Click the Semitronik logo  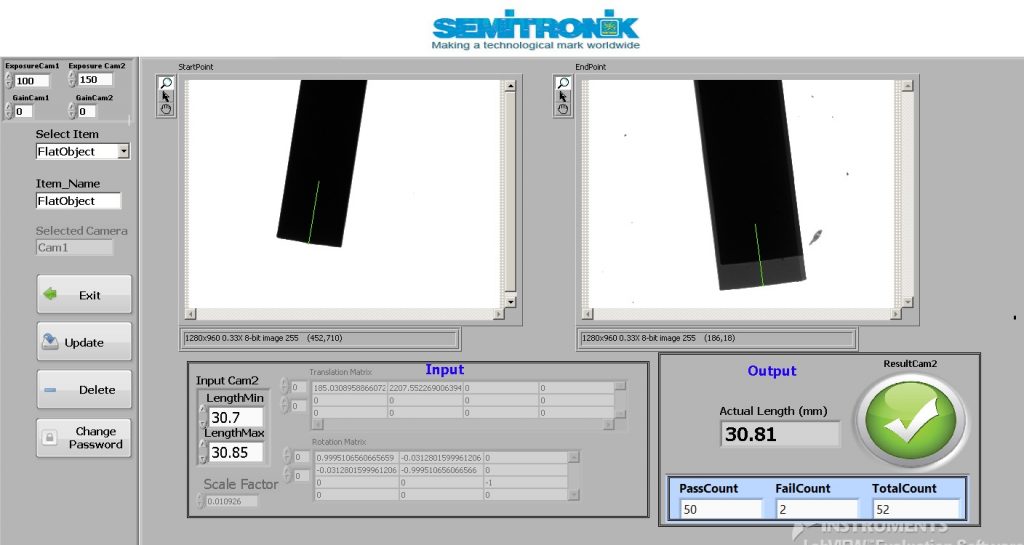[x=536, y=28]
